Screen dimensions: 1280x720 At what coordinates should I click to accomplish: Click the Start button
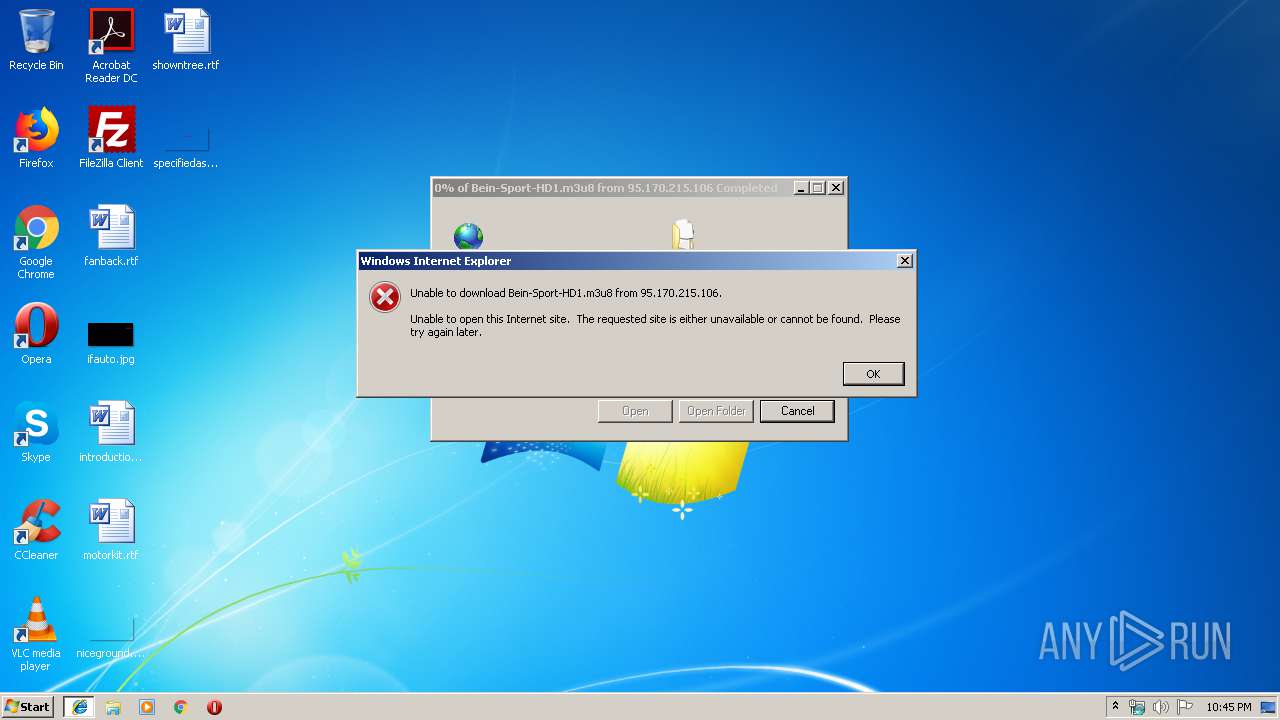[28, 706]
